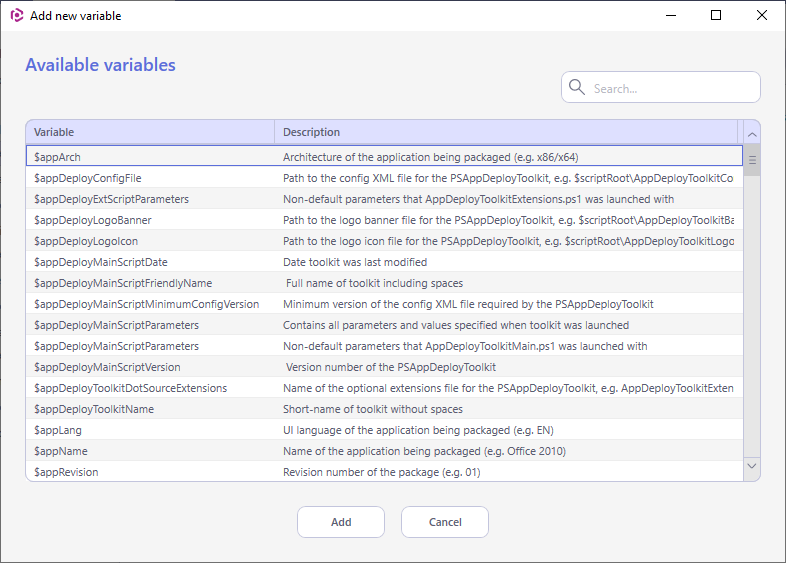Click description 'Revision number of the package'

tap(381, 472)
